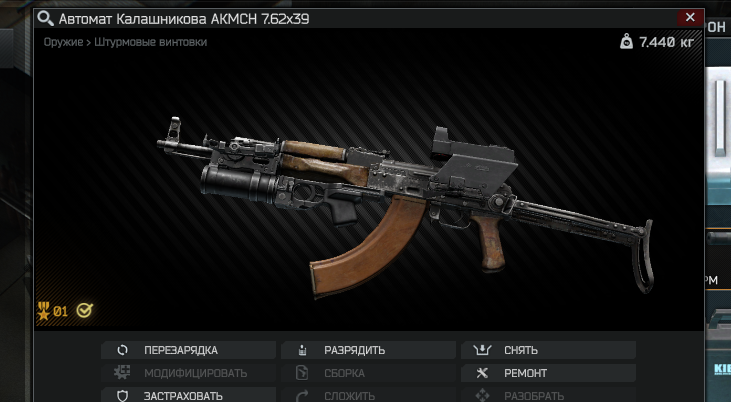The image size is (731, 402).
Task: Click the ПЕРЕЗАРЯДКА reload button
Action: coord(188,350)
